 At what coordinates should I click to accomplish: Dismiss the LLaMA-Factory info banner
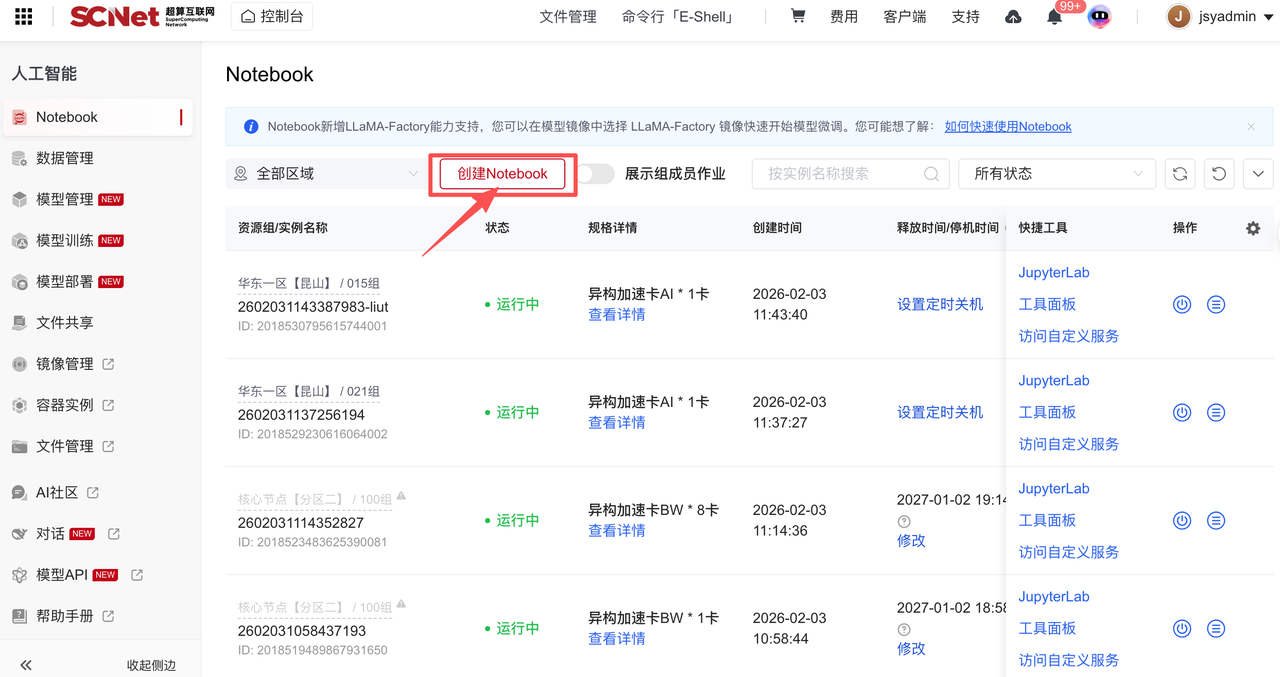click(1251, 127)
